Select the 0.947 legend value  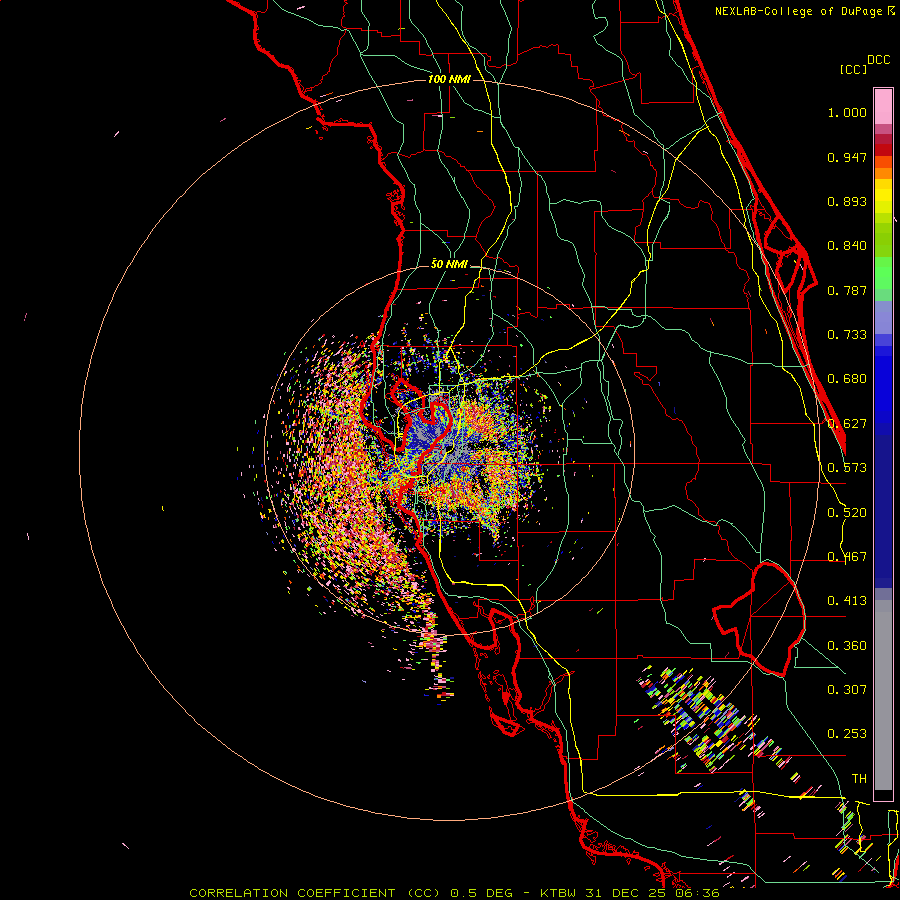847,157
